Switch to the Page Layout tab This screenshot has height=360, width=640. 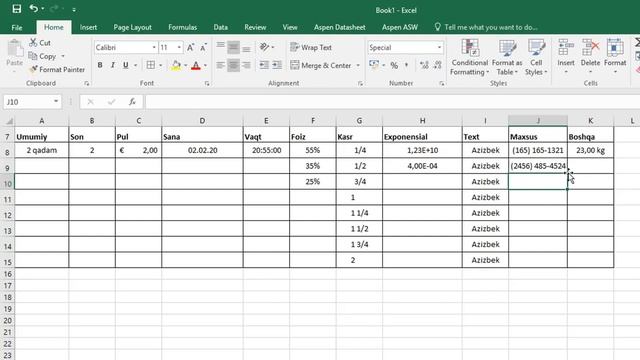point(132,27)
